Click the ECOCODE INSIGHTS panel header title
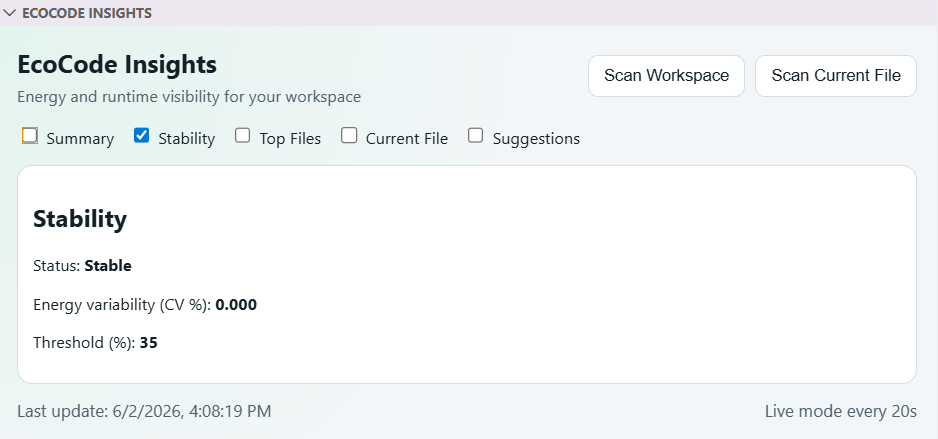This screenshot has width=938, height=439. 87,13
